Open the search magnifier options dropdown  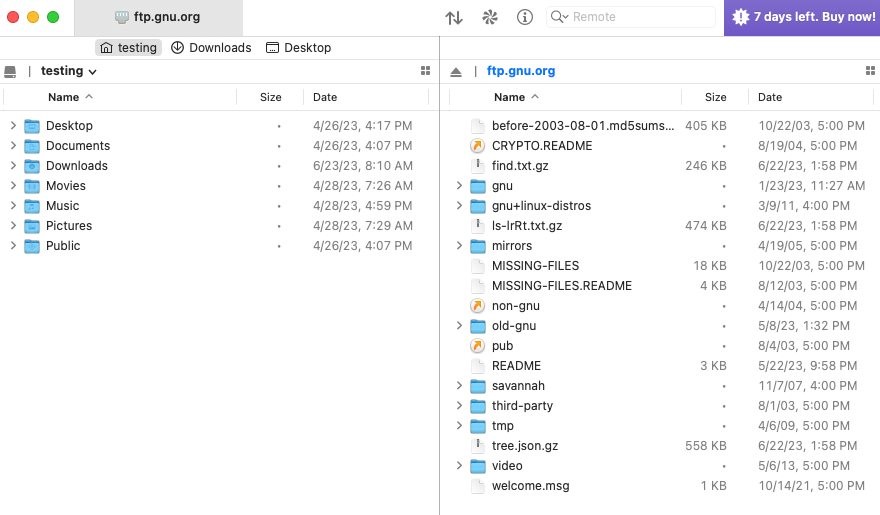(560, 17)
